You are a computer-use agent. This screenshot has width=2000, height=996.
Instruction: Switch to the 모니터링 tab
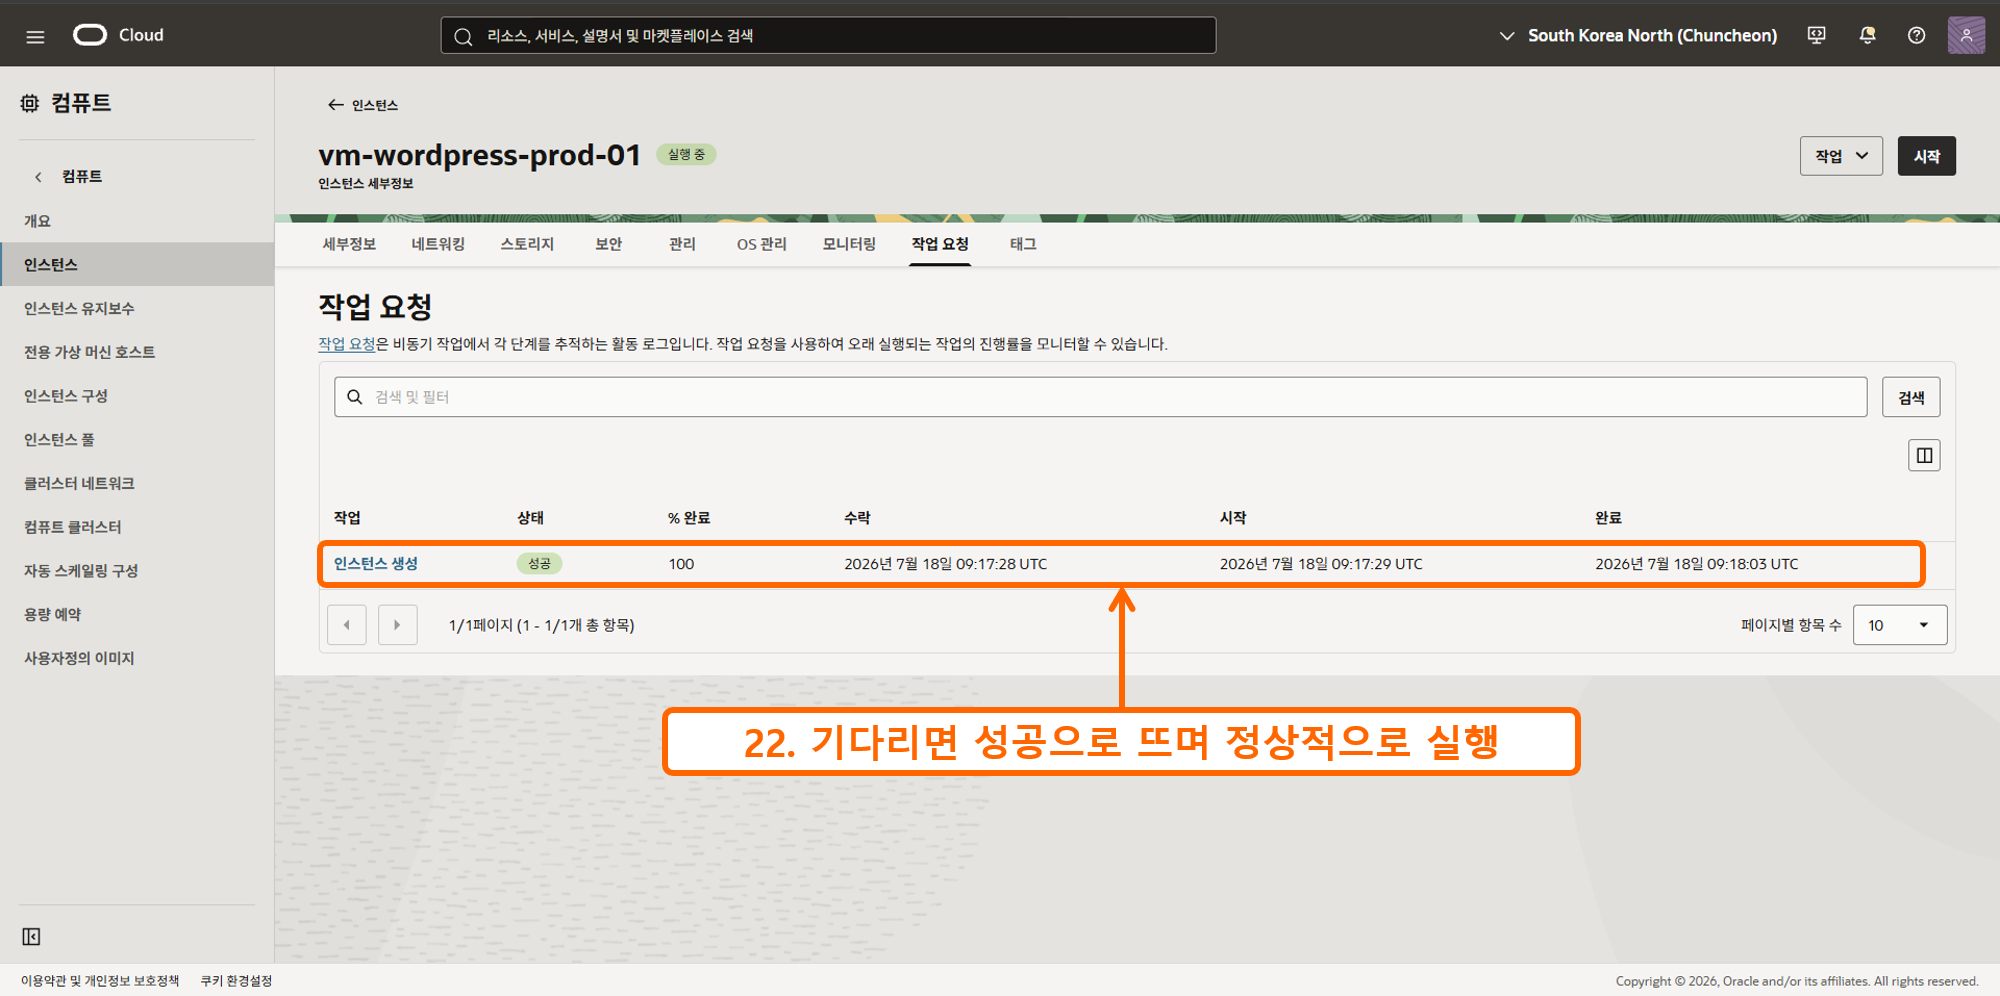(x=849, y=244)
